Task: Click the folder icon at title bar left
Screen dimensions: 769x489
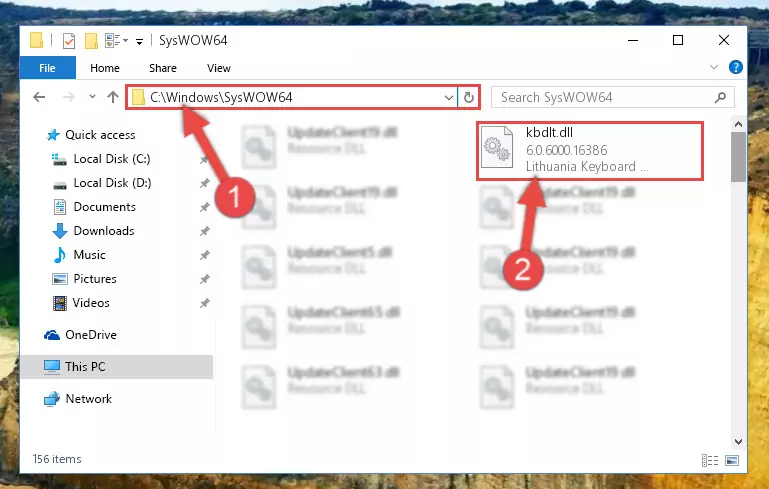Action: tap(36, 40)
